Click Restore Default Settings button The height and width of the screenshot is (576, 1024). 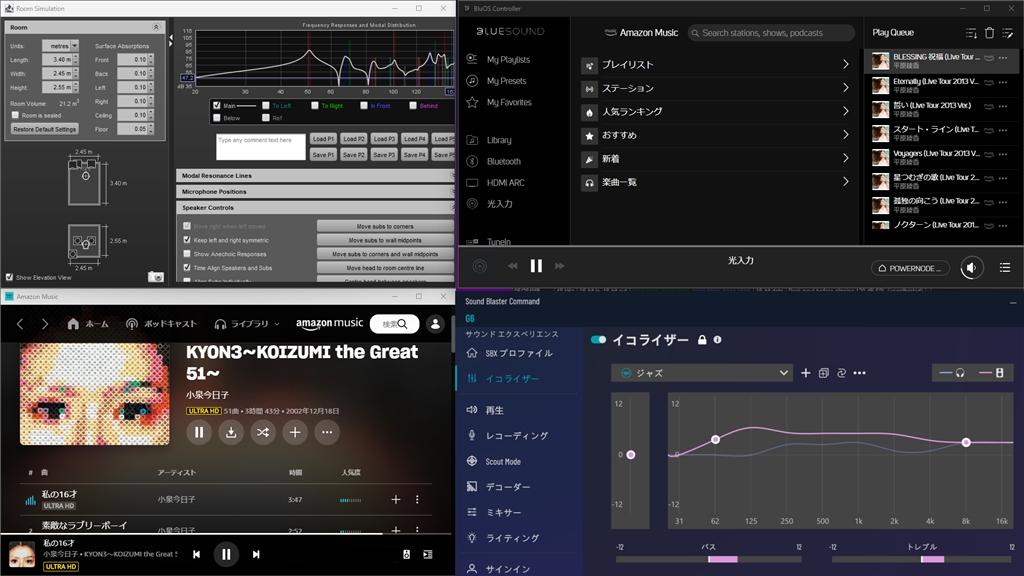[x=44, y=129]
